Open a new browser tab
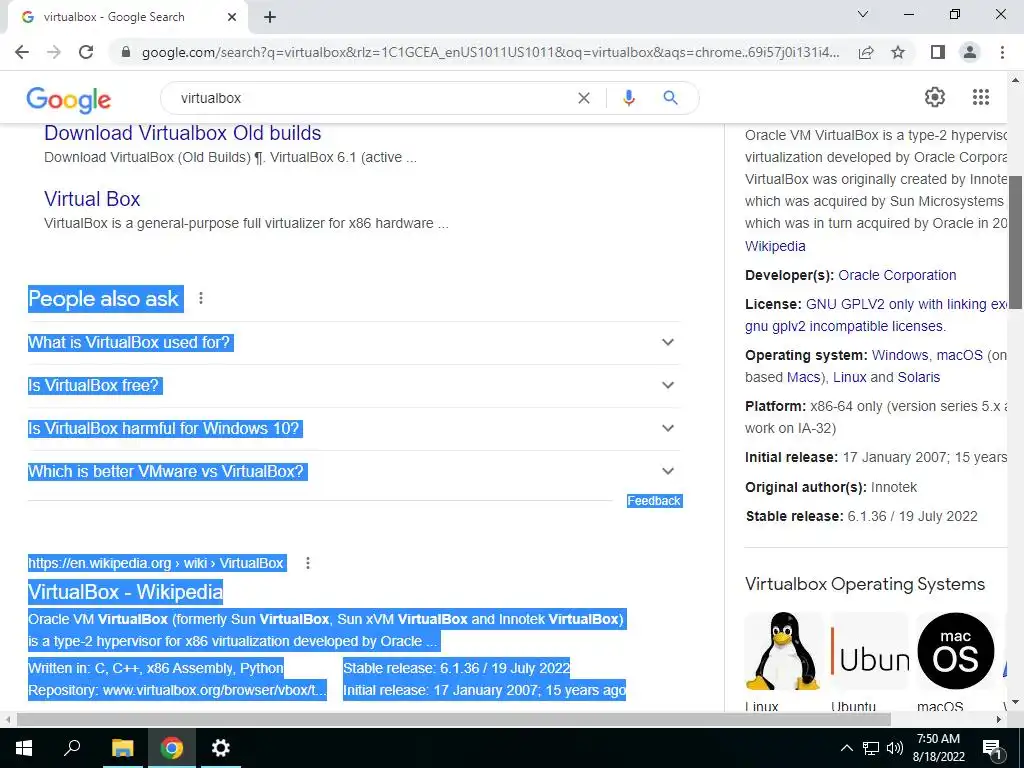This screenshot has width=1024, height=768. tap(270, 17)
